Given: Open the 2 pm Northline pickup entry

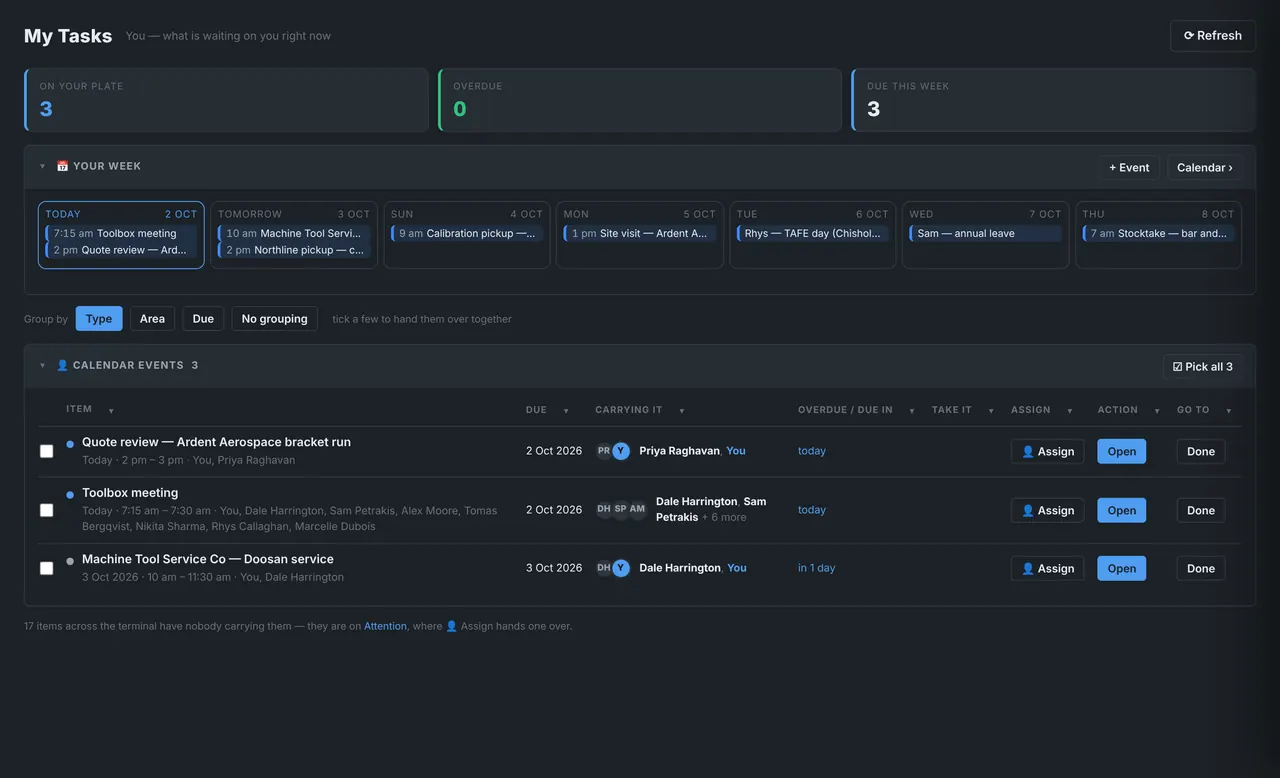Looking at the screenshot, I should [x=294, y=250].
